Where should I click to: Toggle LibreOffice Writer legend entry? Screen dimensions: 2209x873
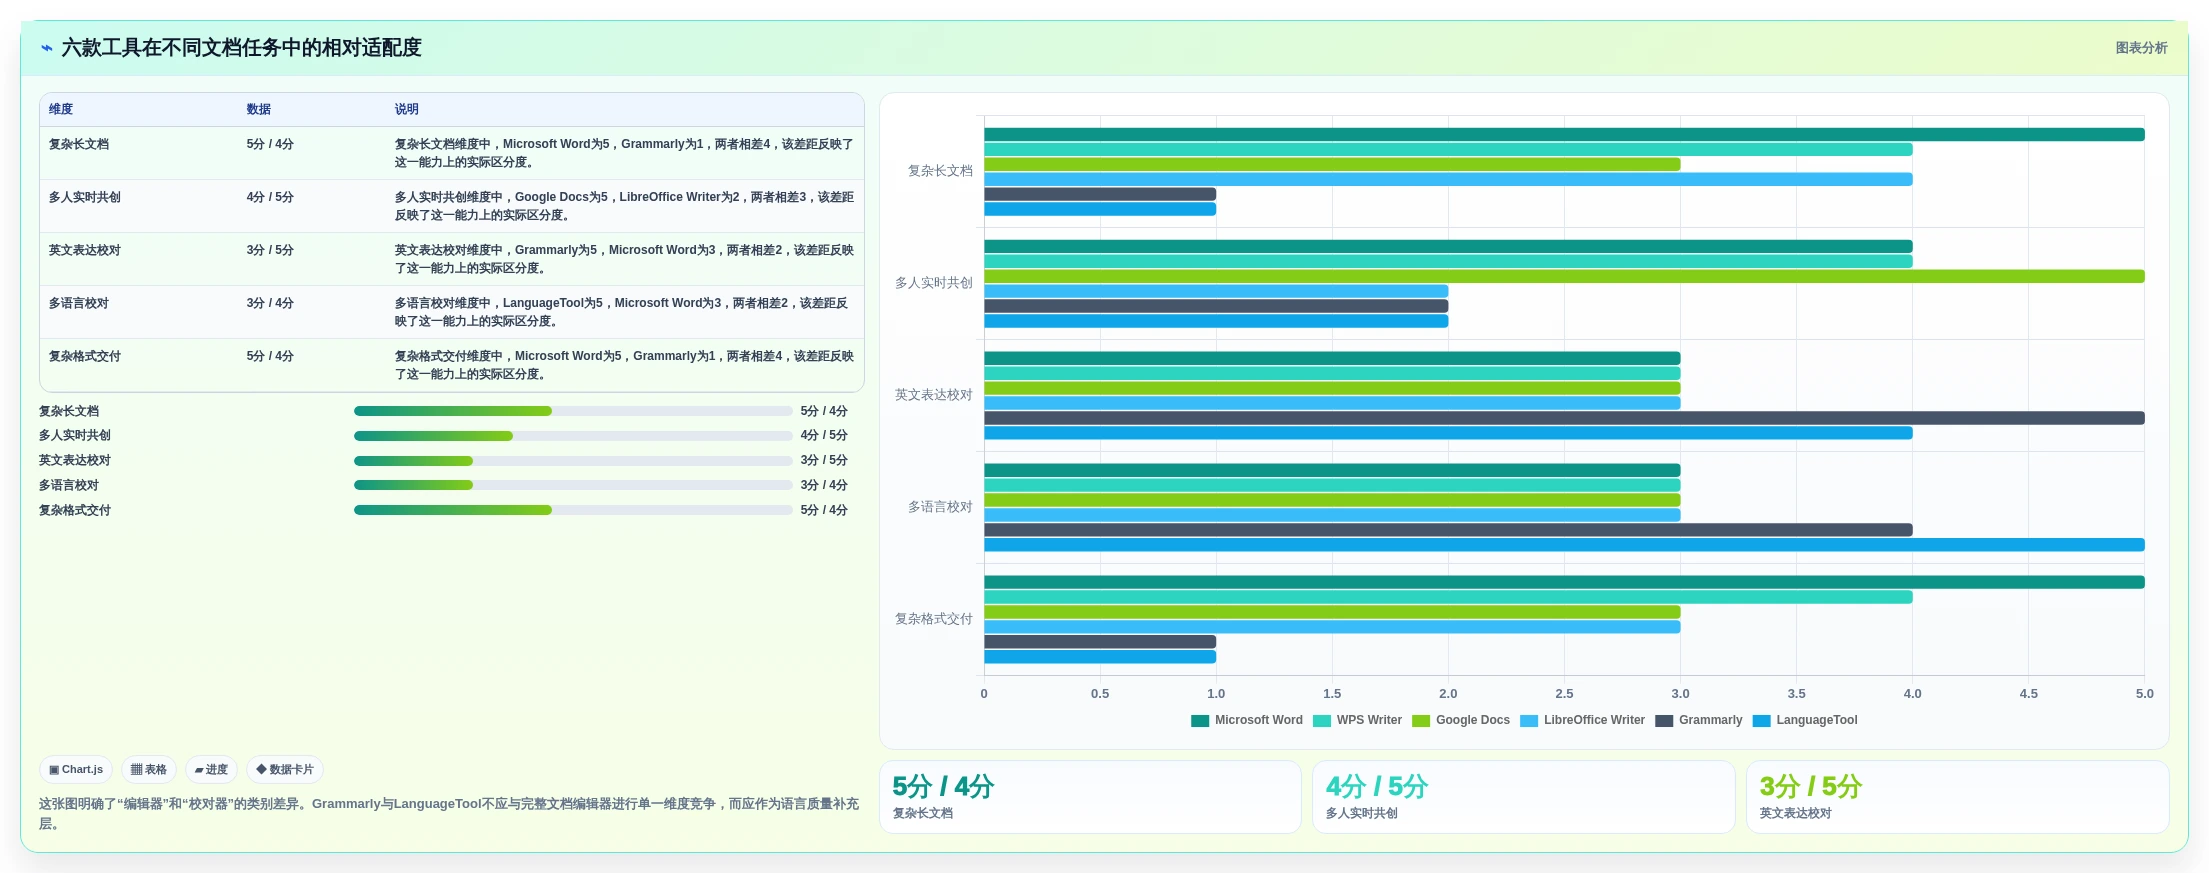[1582, 721]
